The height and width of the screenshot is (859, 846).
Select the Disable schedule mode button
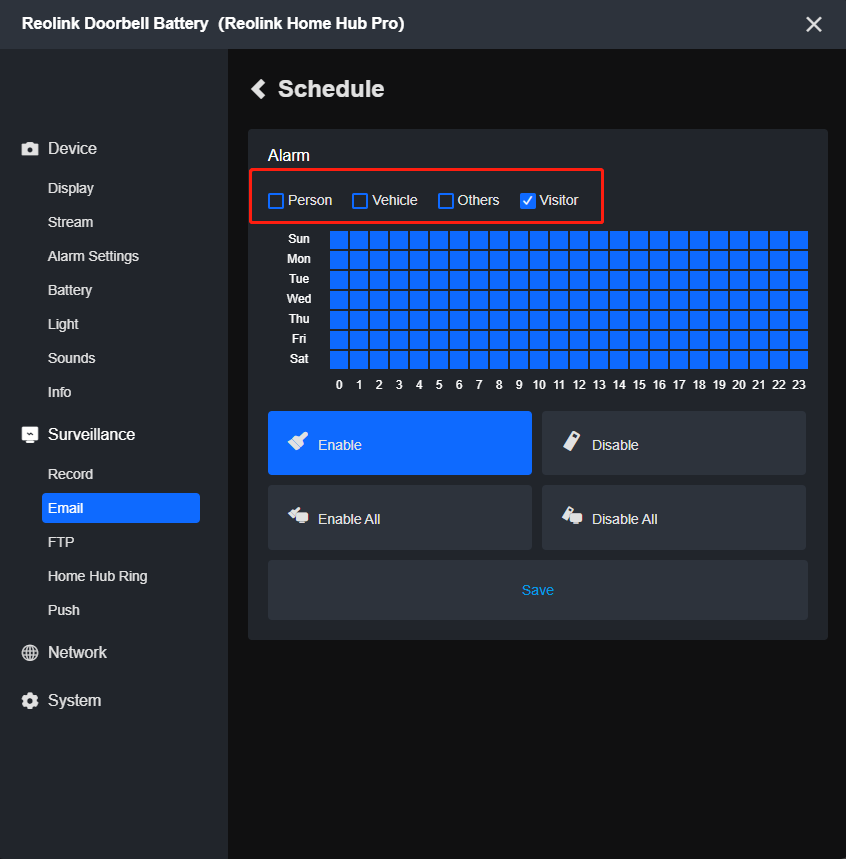coord(674,443)
